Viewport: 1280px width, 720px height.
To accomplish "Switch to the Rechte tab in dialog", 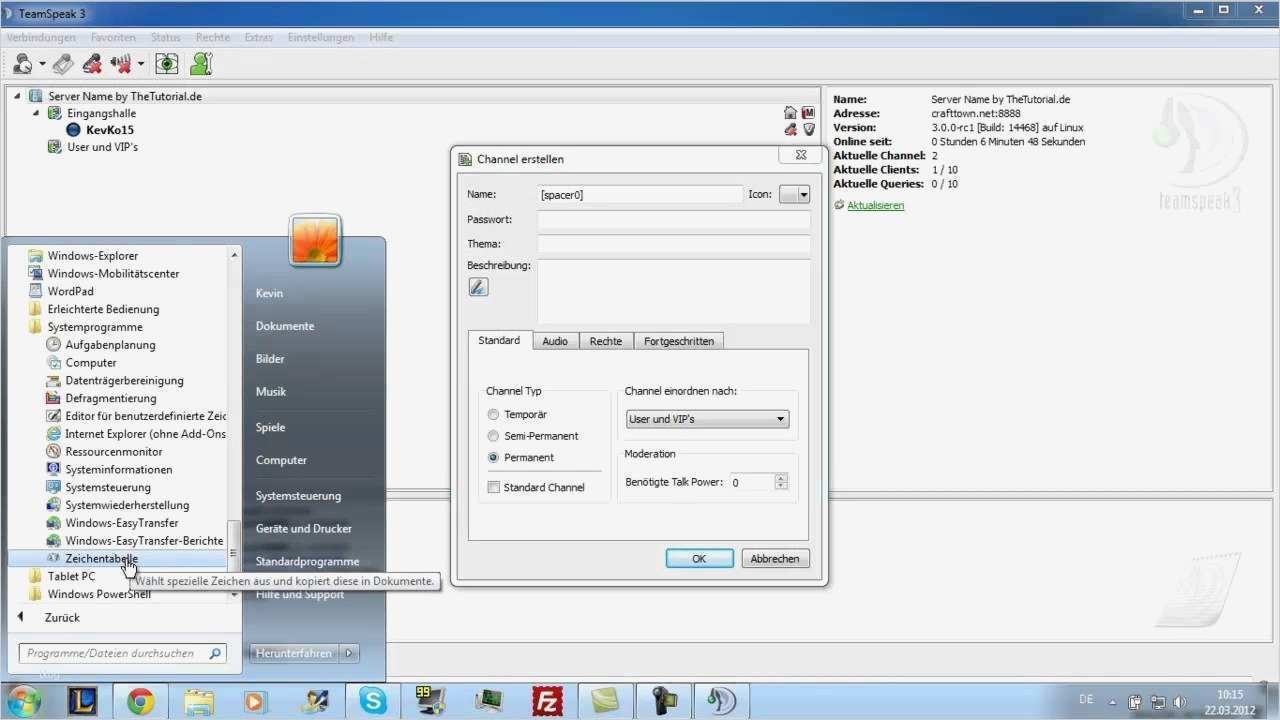I will coord(606,341).
